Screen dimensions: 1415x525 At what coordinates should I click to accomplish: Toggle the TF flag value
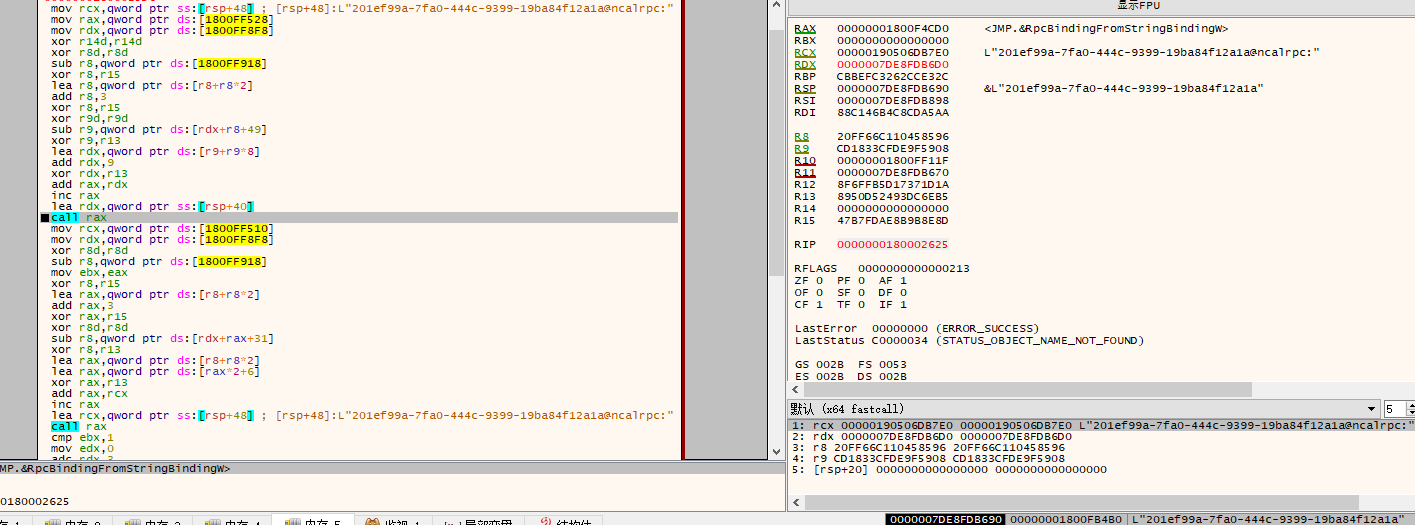861,304
